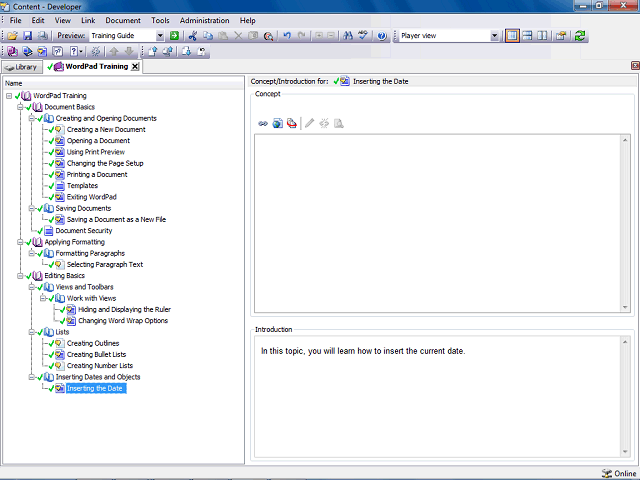Select the Creating a New Document topic
The image size is (640, 480).
coord(106,129)
